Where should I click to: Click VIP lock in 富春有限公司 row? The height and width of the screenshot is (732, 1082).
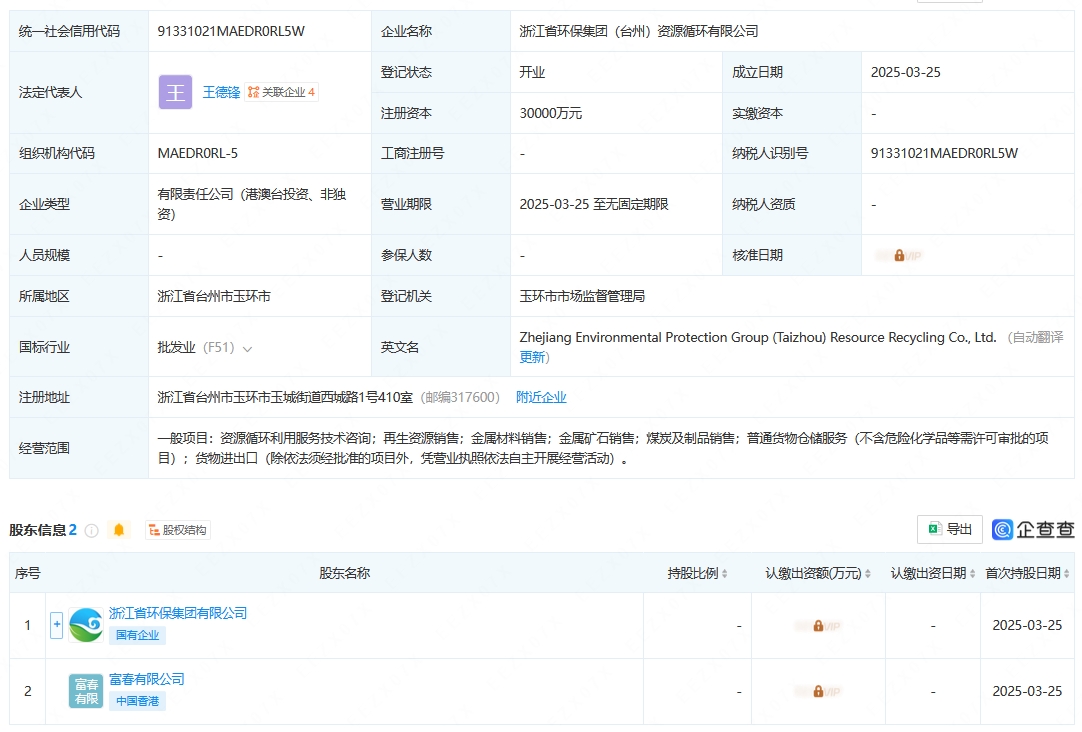(818, 692)
